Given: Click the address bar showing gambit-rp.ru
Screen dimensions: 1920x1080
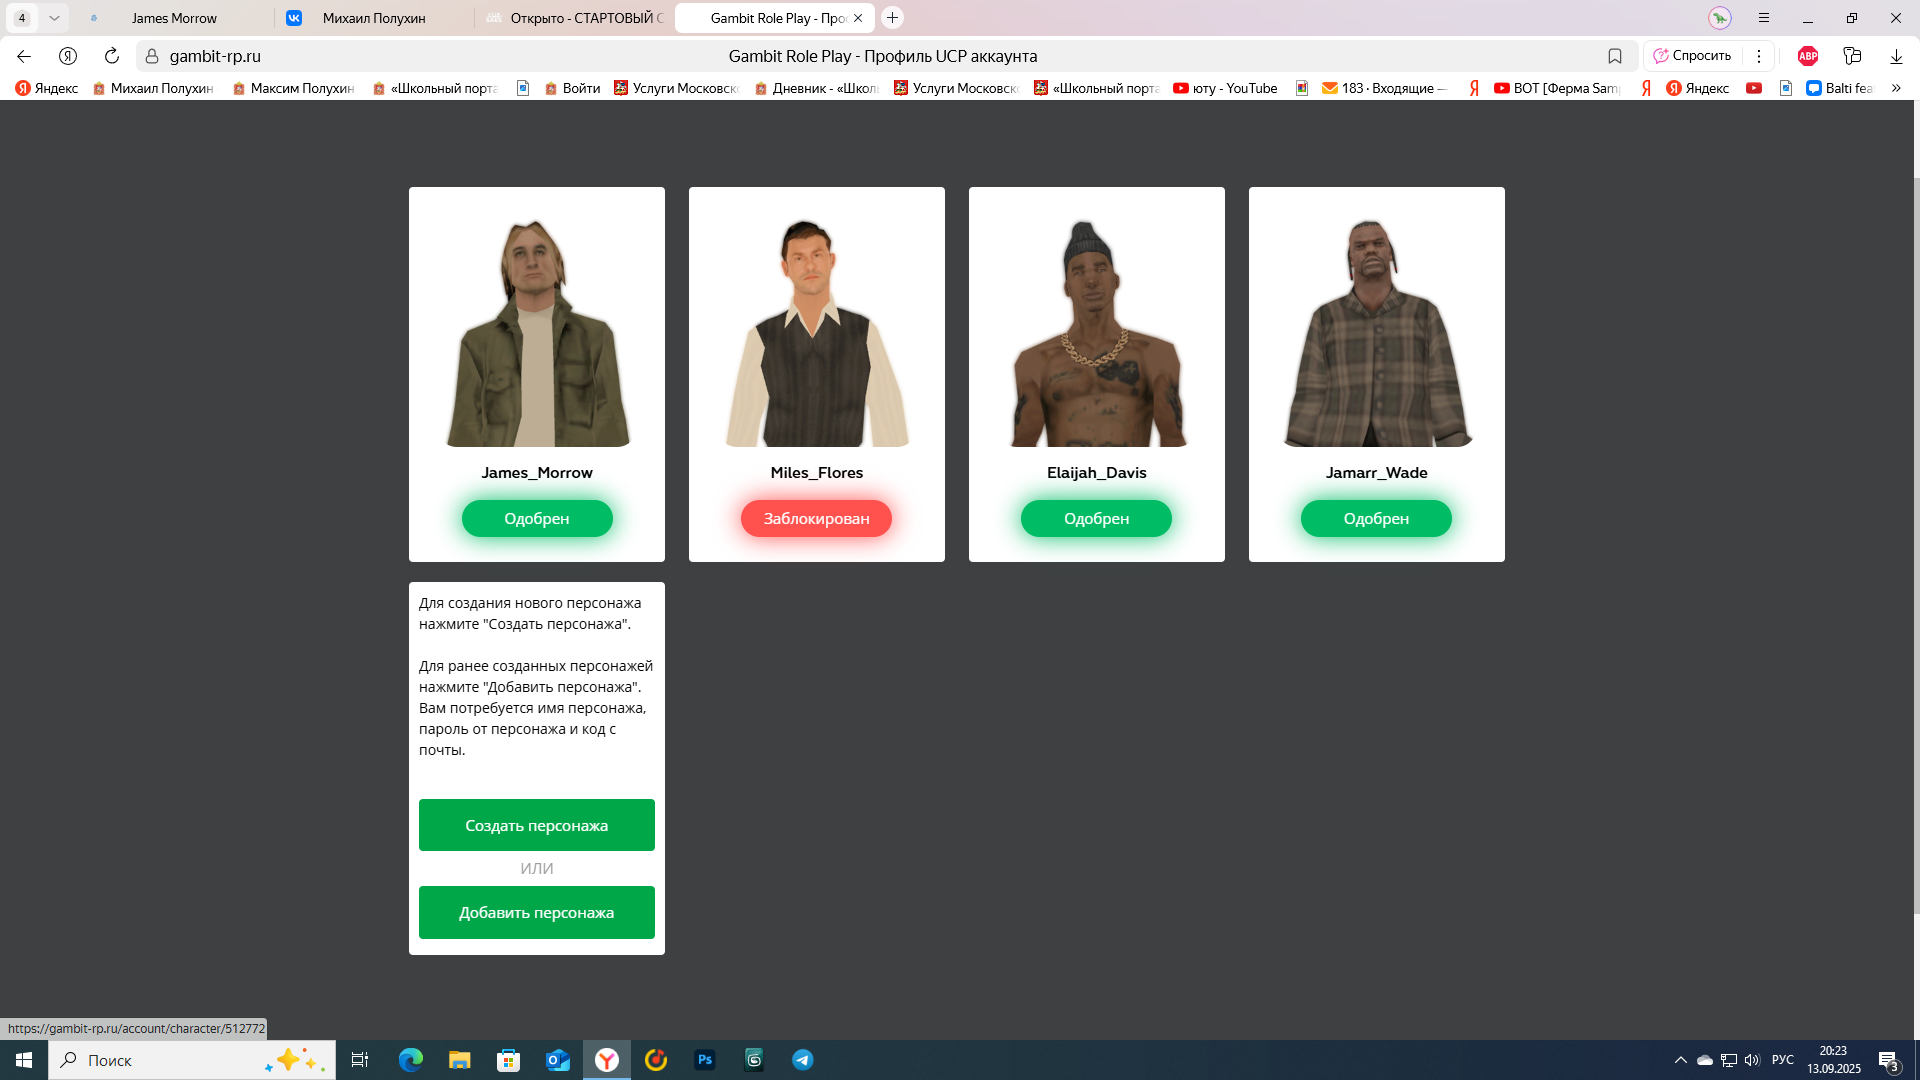Looking at the screenshot, I should 885,56.
